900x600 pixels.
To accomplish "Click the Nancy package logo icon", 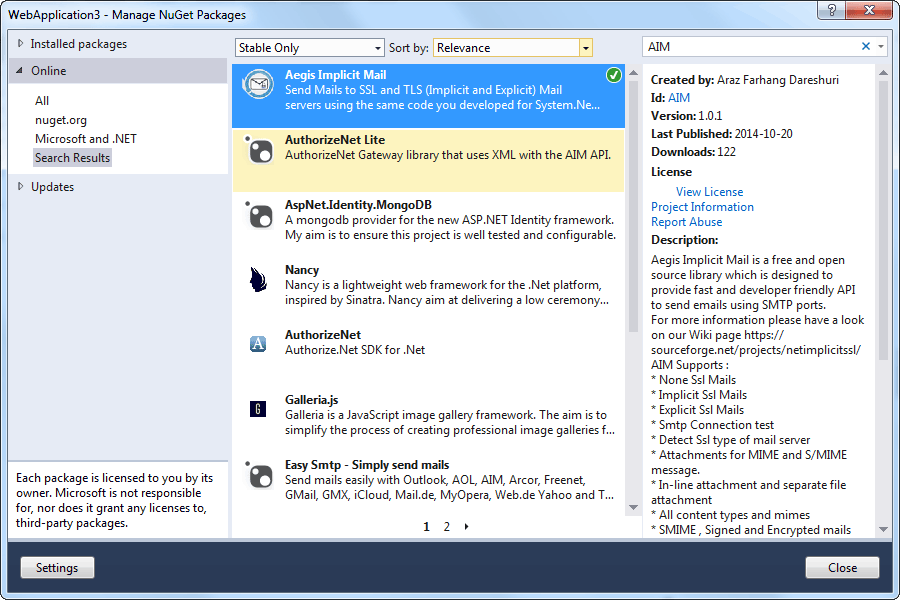I will click(x=259, y=280).
